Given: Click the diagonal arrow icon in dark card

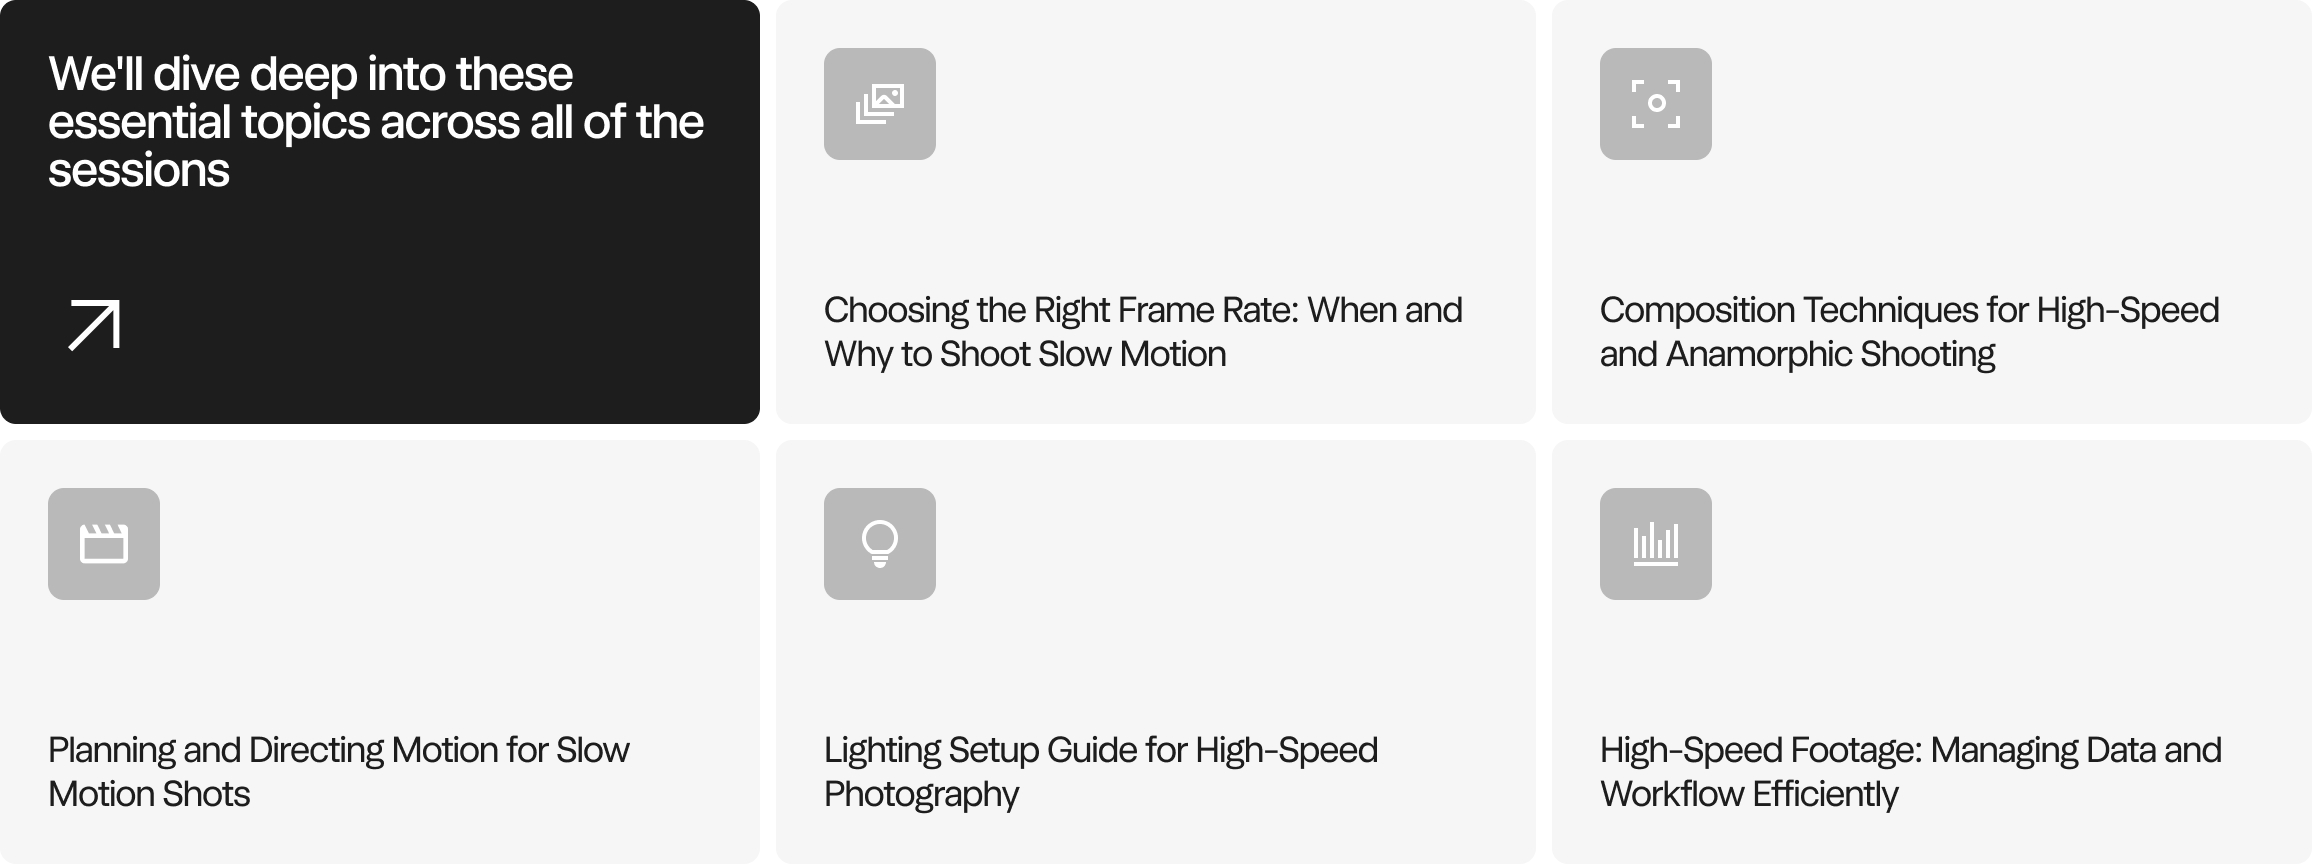Looking at the screenshot, I should coord(94,325).
